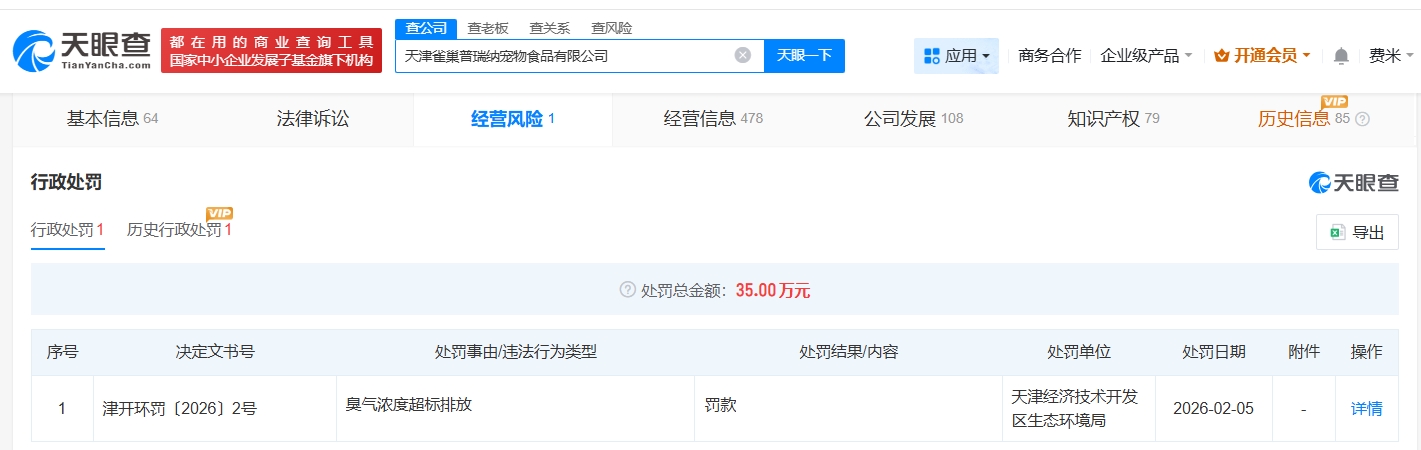Image resolution: width=1421 pixels, height=450 pixels.
Task: Open the 开通会员 membership dropdown
Action: click(1261, 56)
